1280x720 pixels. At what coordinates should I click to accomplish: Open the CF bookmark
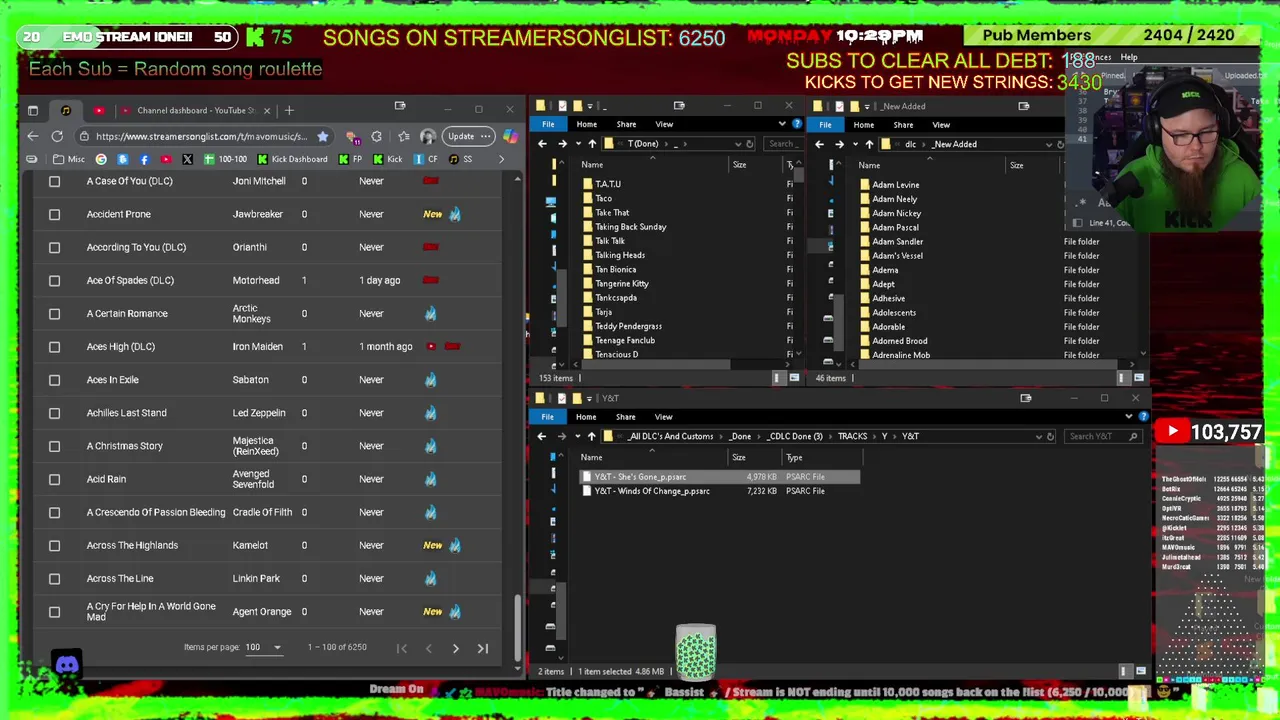click(x=426, y=159)
